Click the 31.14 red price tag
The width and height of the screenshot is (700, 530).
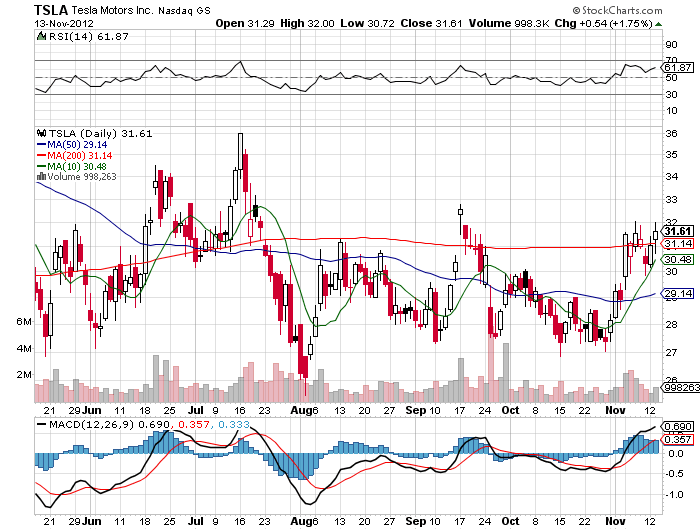(x=678, y=243)
